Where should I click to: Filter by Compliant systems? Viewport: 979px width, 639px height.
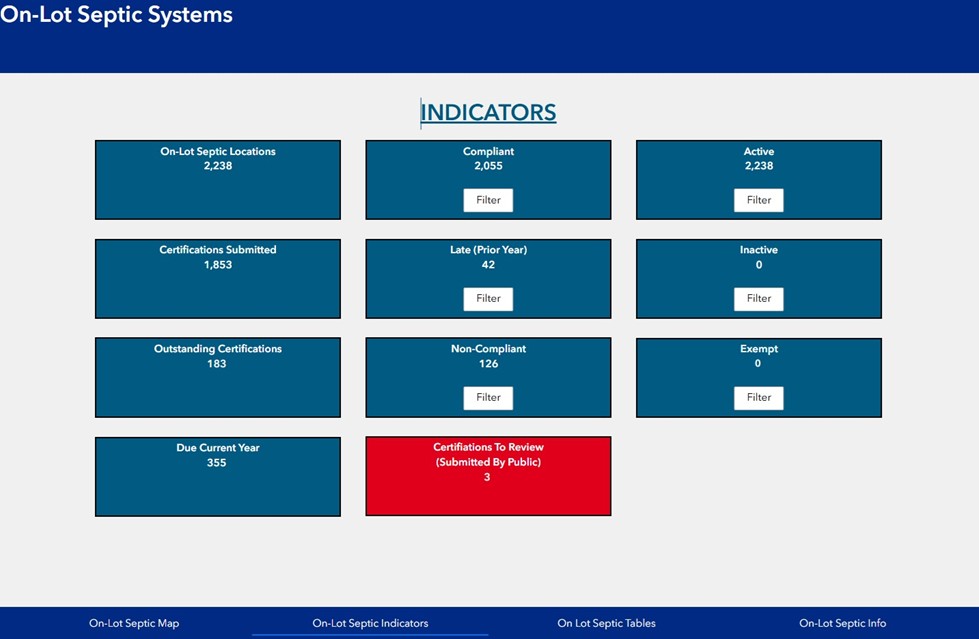[488, 200]
